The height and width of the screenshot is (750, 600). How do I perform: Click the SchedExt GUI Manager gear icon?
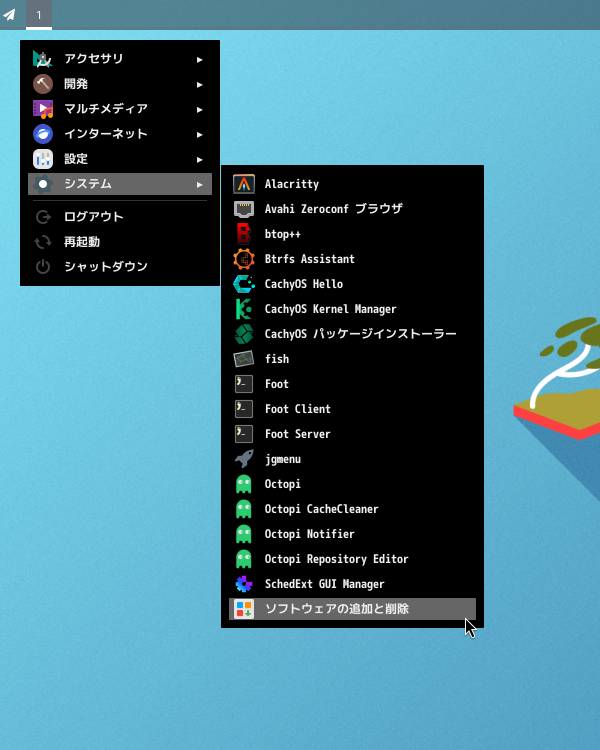pyautogui.click(x=244, y=584)
